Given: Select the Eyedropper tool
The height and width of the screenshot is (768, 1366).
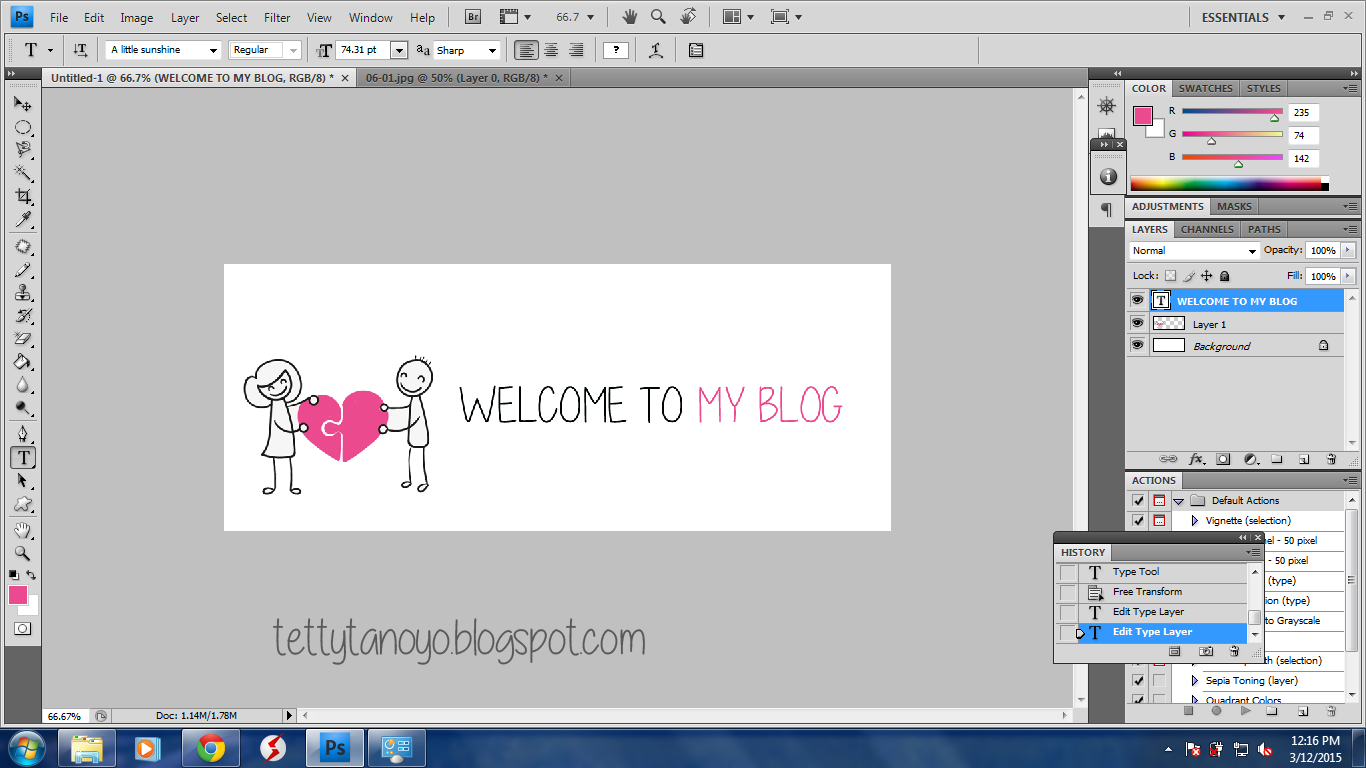Looking at the screenshot, I should click(23, 220).
